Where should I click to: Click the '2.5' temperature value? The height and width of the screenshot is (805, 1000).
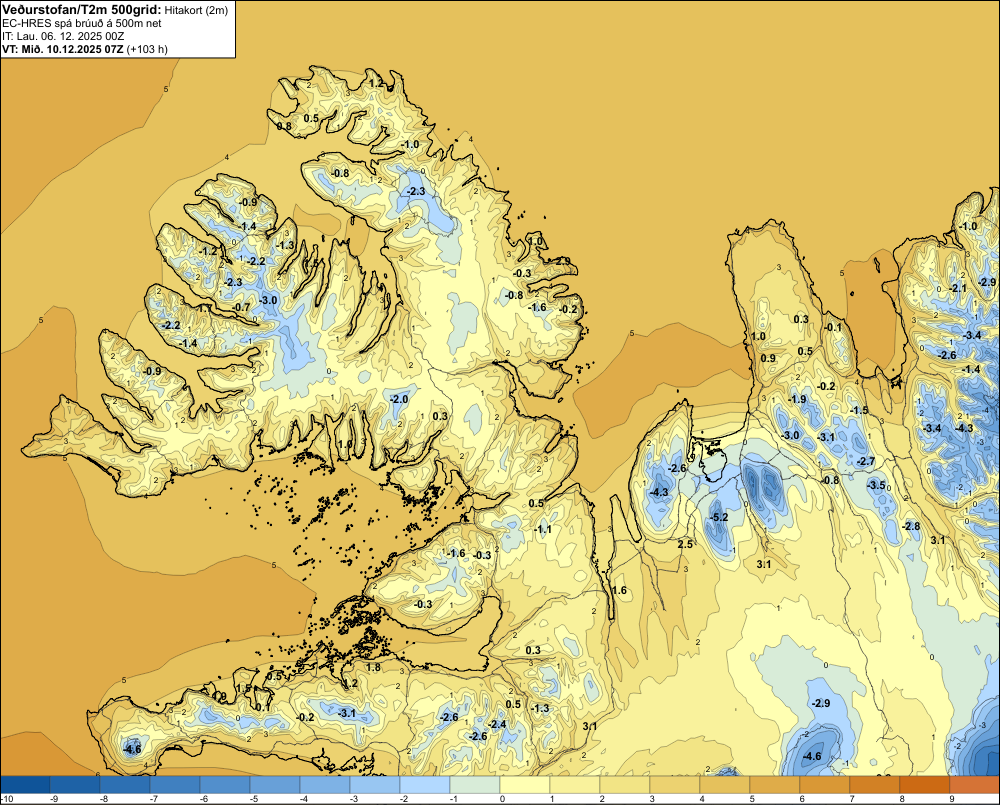pyautogui.click(x=685, y=545)
